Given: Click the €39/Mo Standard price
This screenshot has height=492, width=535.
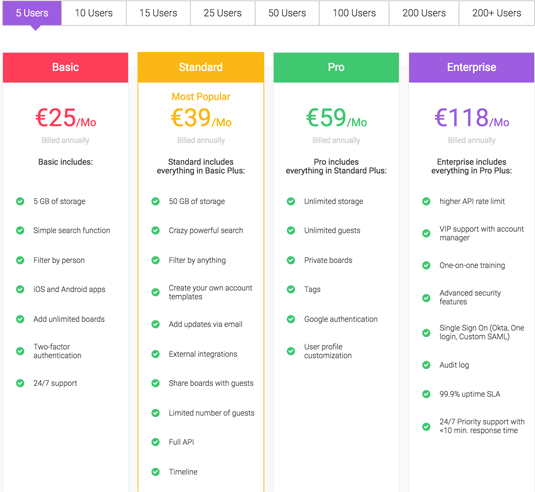Looking at the screenshot, I should 201,118.
